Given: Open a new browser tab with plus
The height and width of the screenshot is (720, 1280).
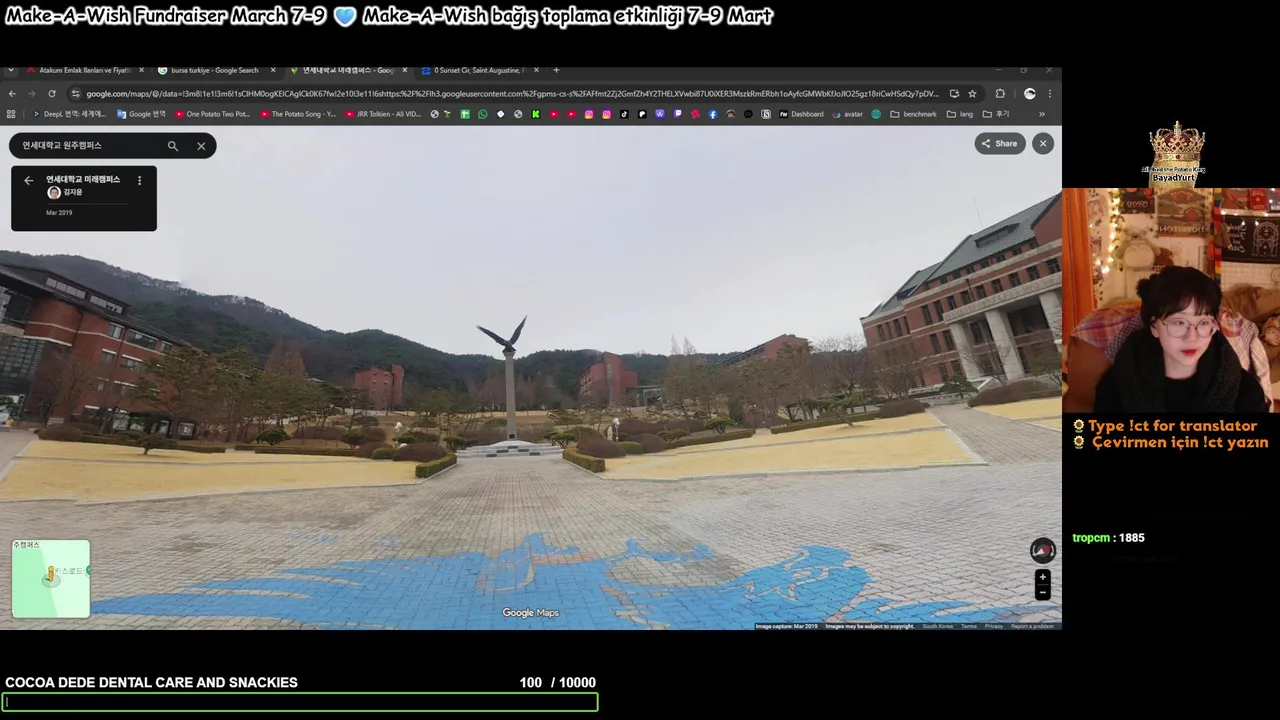Looking at the screenshot, I should pyautogui.click(x=557, y=70).
